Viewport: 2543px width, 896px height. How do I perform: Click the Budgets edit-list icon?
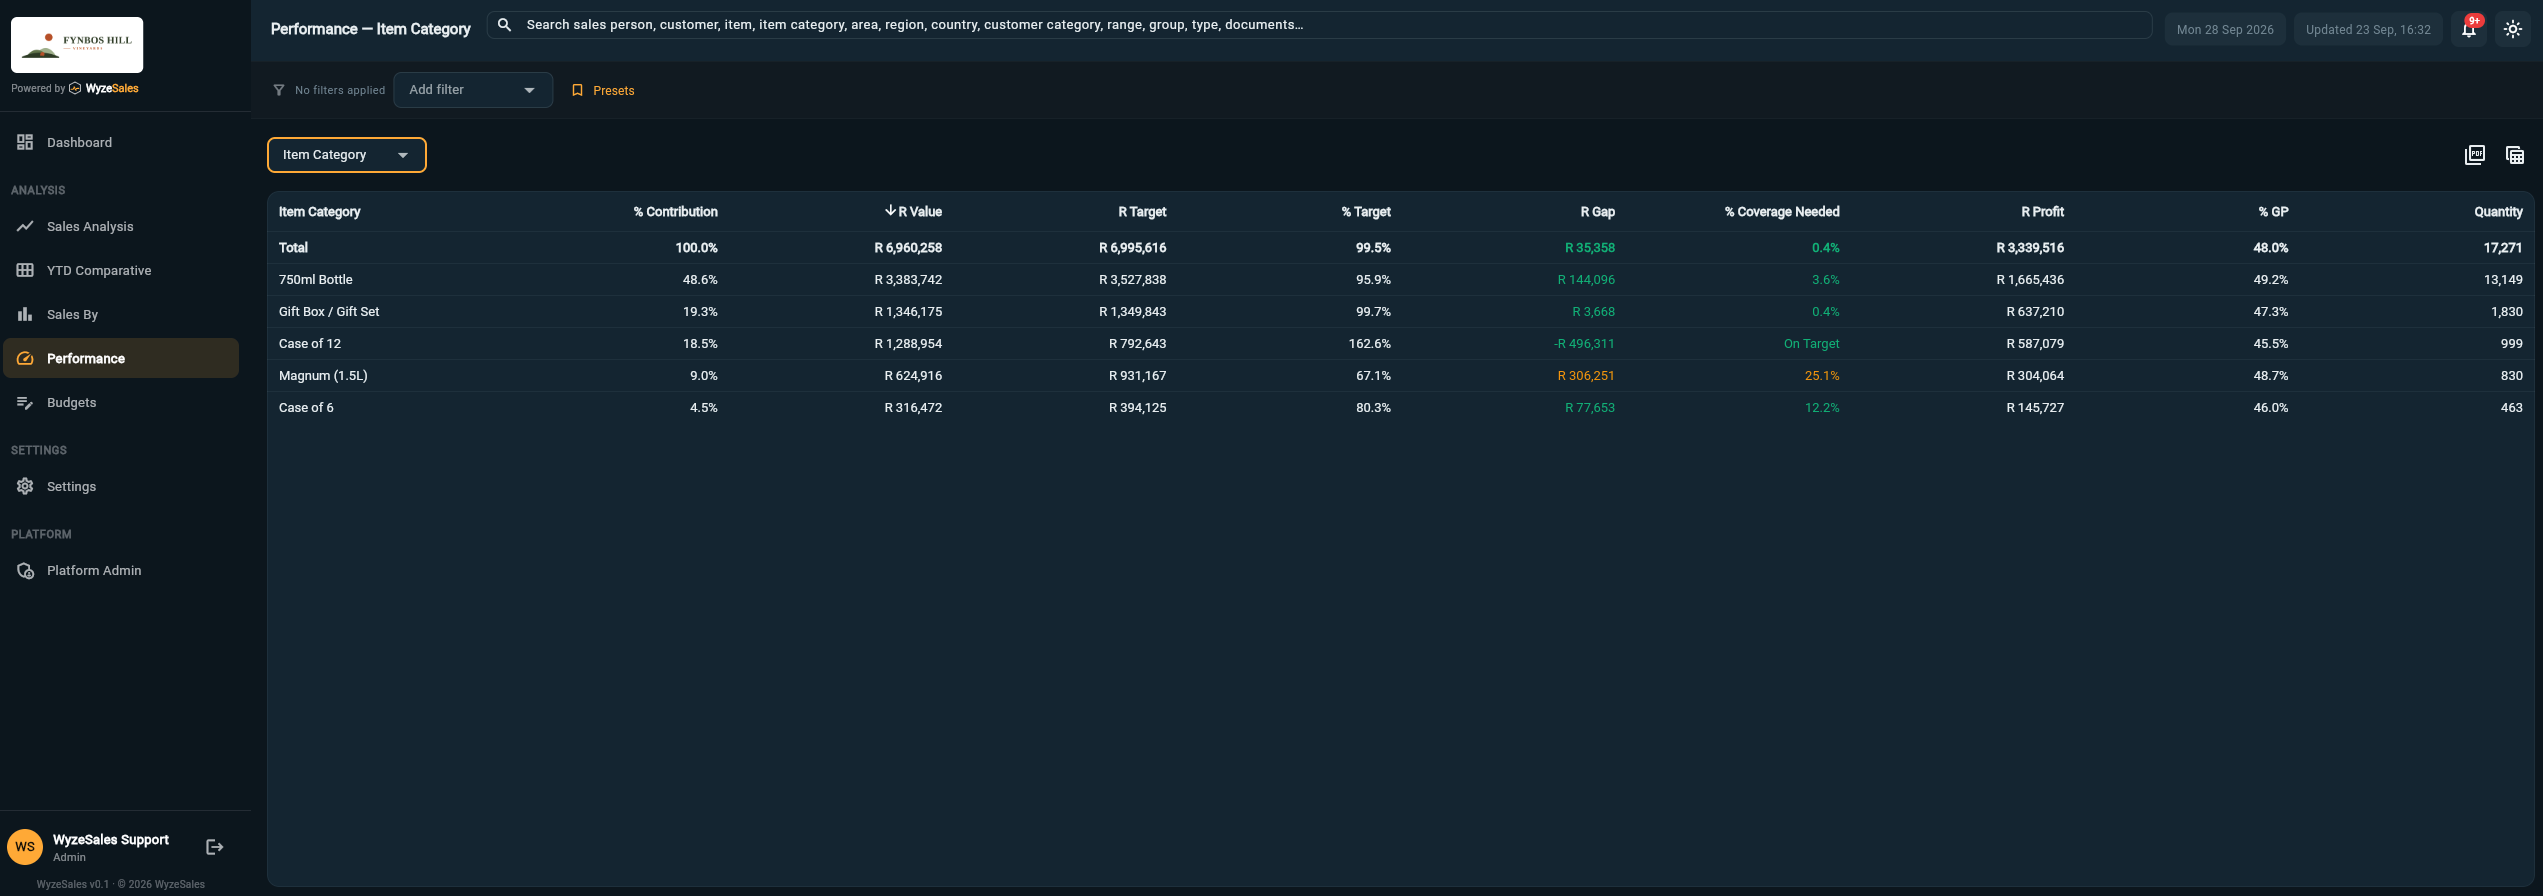(25, 402)
